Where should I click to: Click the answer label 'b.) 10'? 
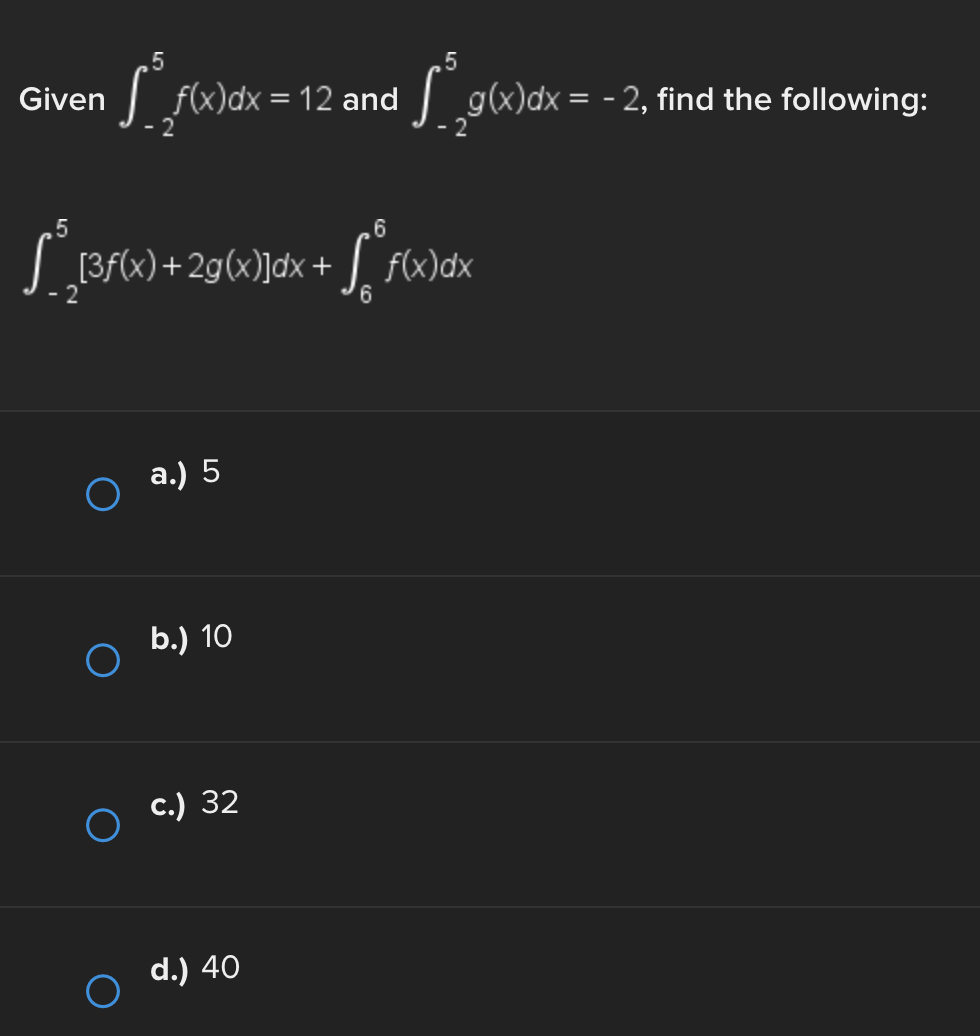(x=191, y=638)
